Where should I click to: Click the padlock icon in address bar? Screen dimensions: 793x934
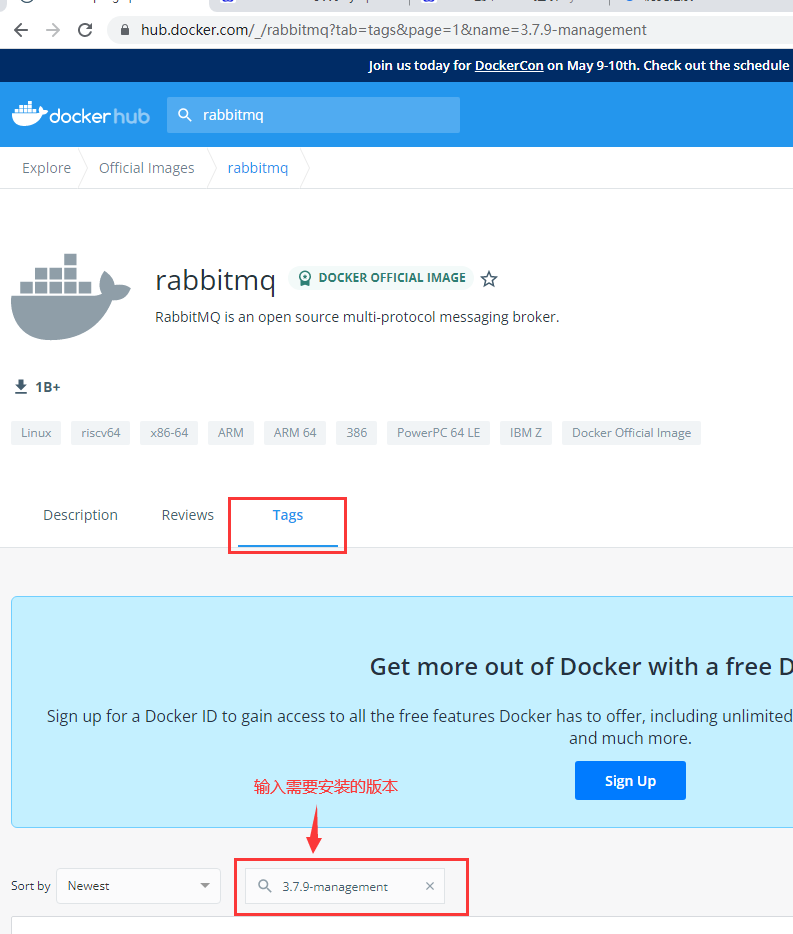click(125, 30)
